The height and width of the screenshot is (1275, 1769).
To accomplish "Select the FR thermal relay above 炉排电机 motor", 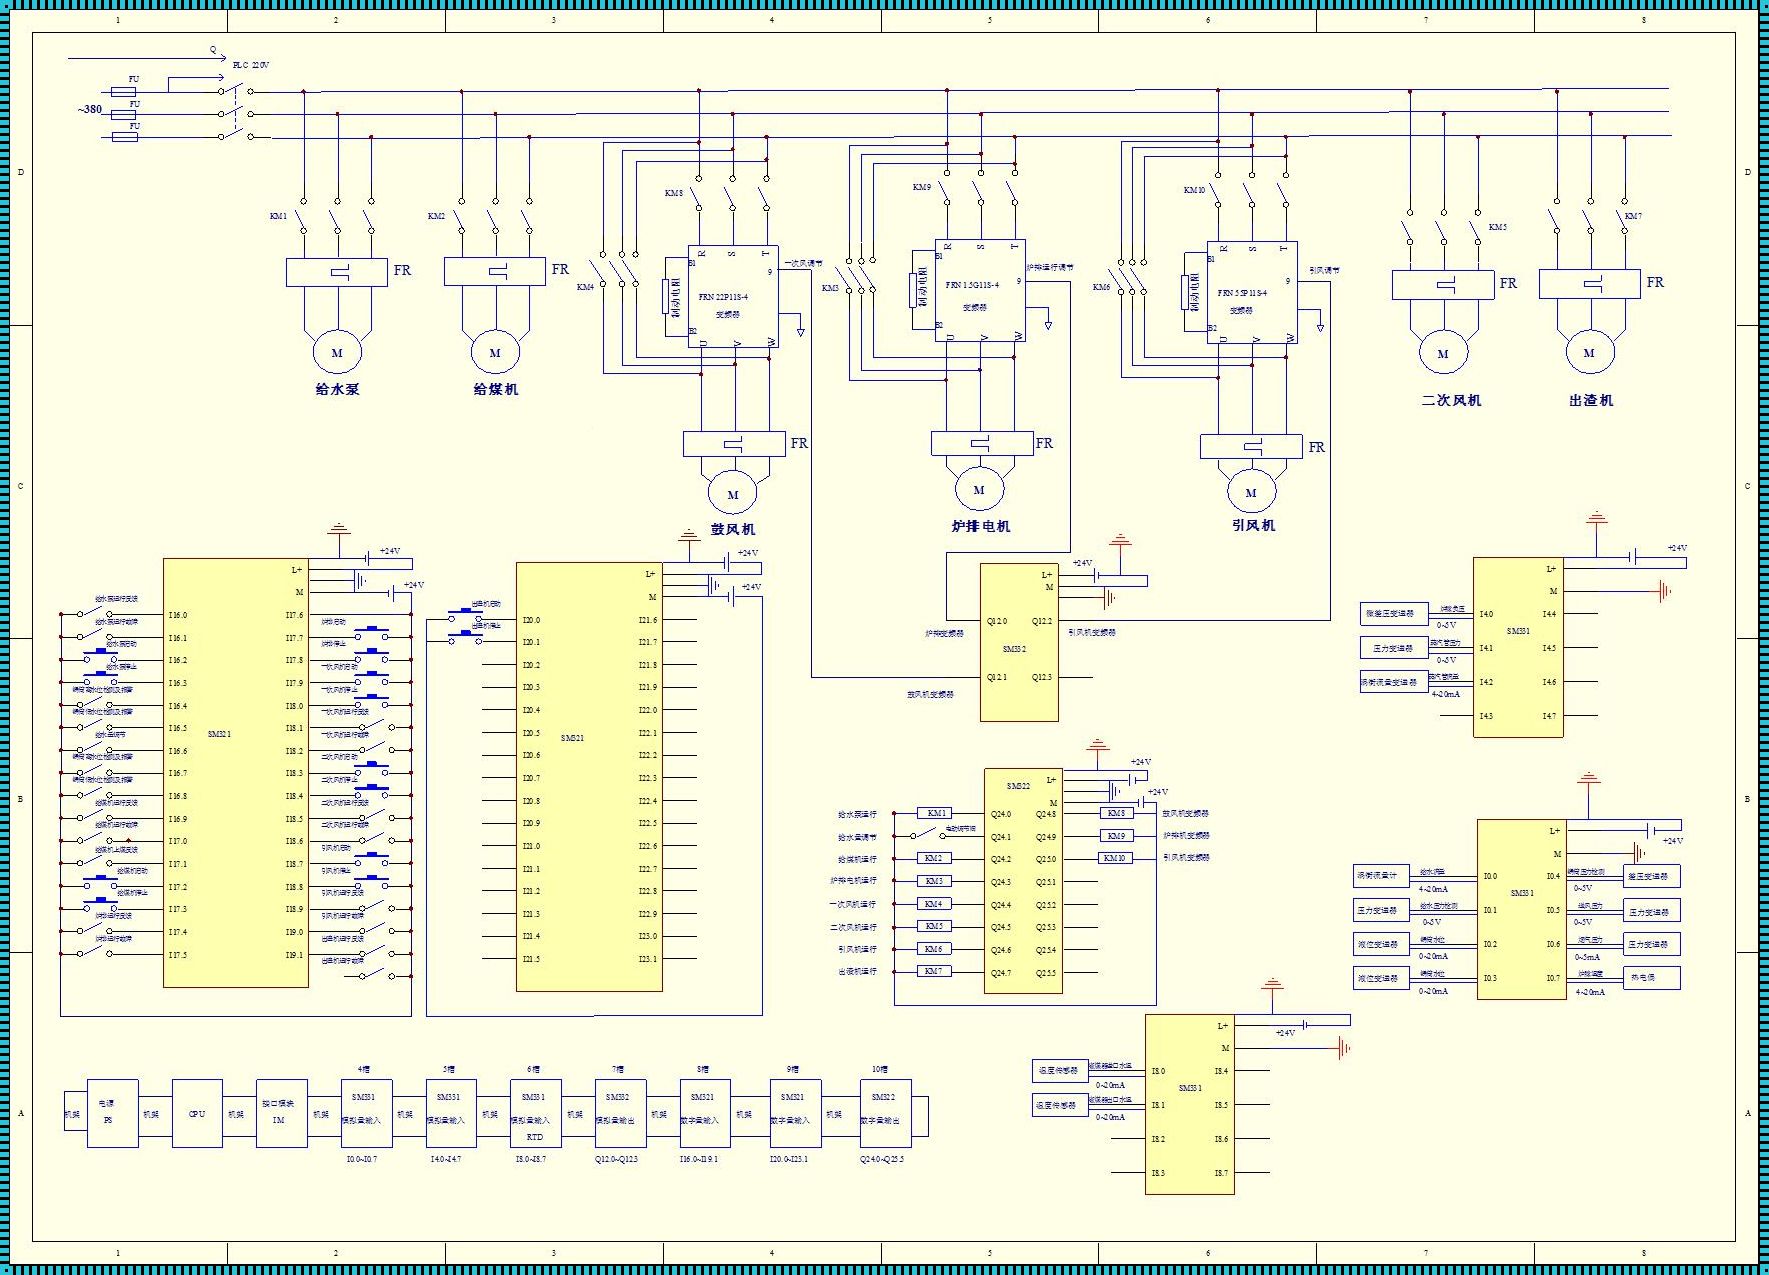I will coord(982,443).
